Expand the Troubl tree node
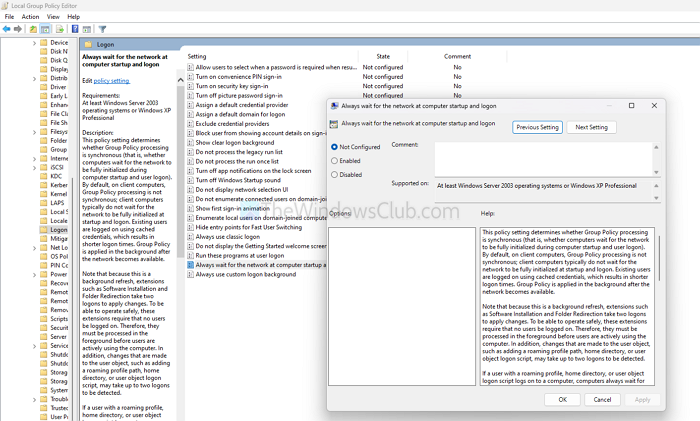The width and height of the screenshot is (700, 421). 34,400
